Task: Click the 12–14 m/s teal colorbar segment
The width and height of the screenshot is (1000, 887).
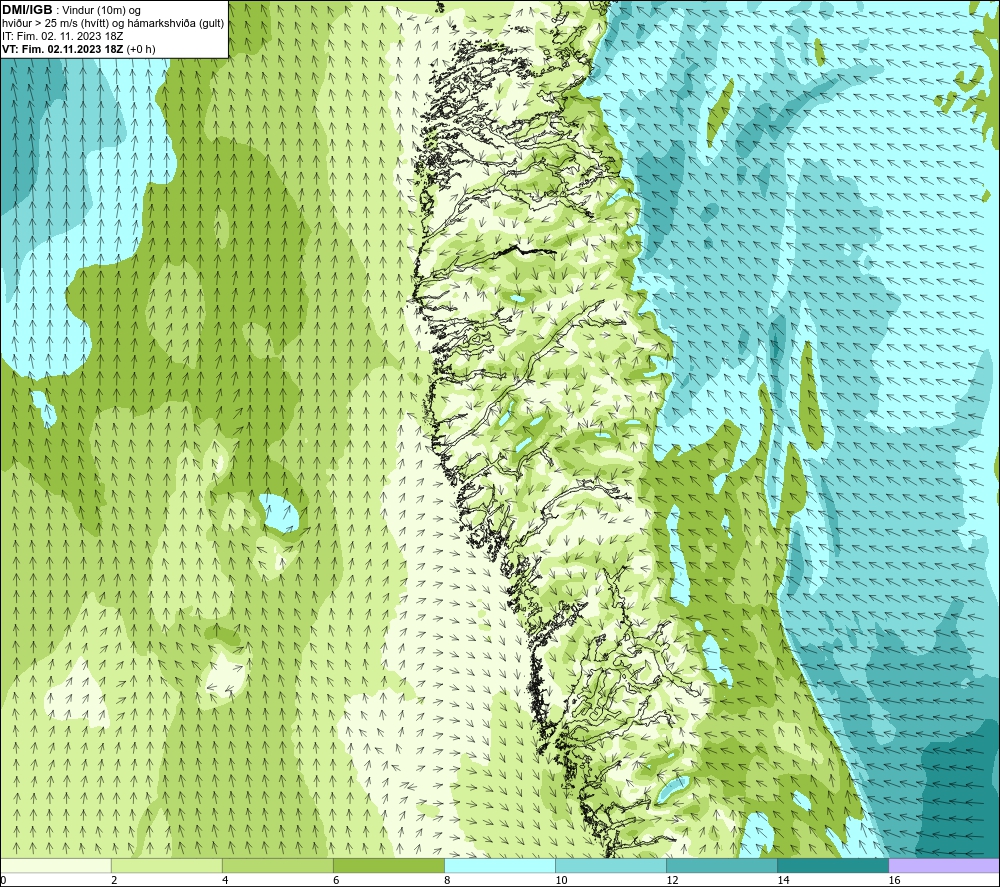Action: [x=721, y=865]
